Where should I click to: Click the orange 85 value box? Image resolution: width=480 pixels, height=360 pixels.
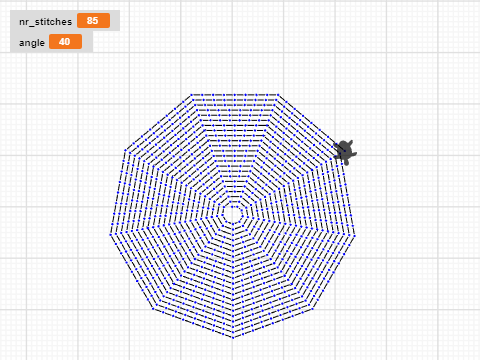[x=93, y=21]
